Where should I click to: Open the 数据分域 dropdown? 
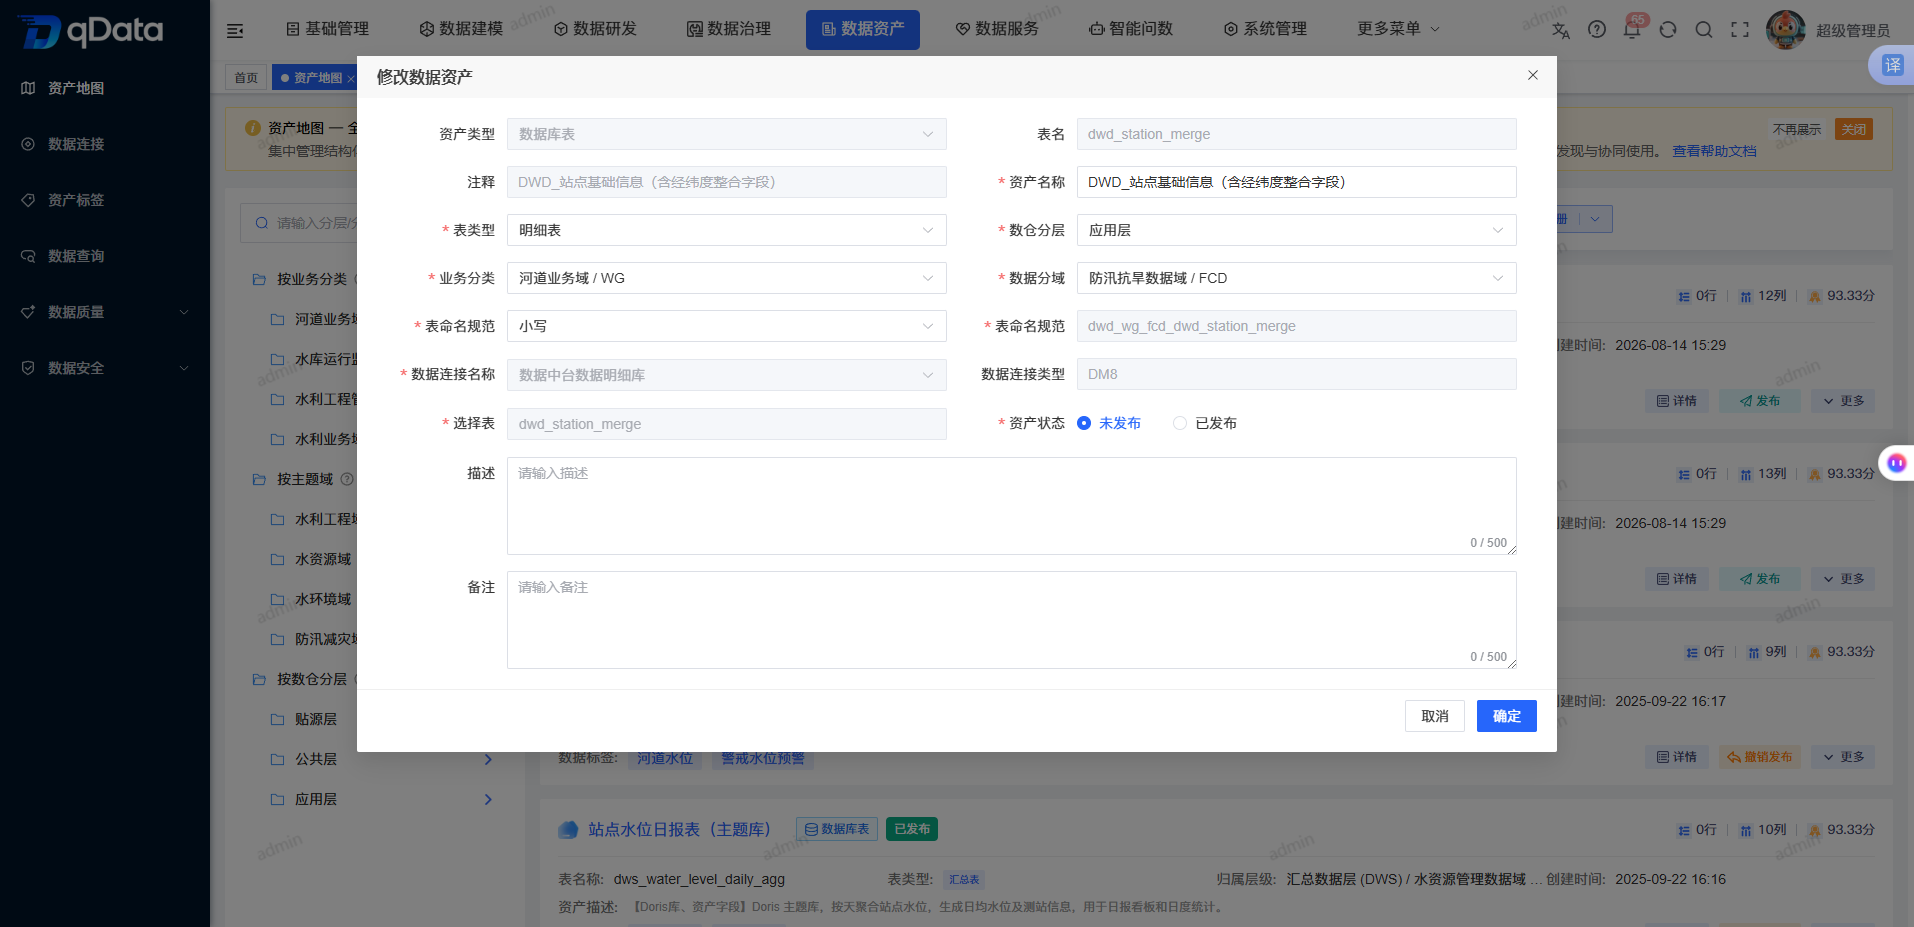point(1297,278)
